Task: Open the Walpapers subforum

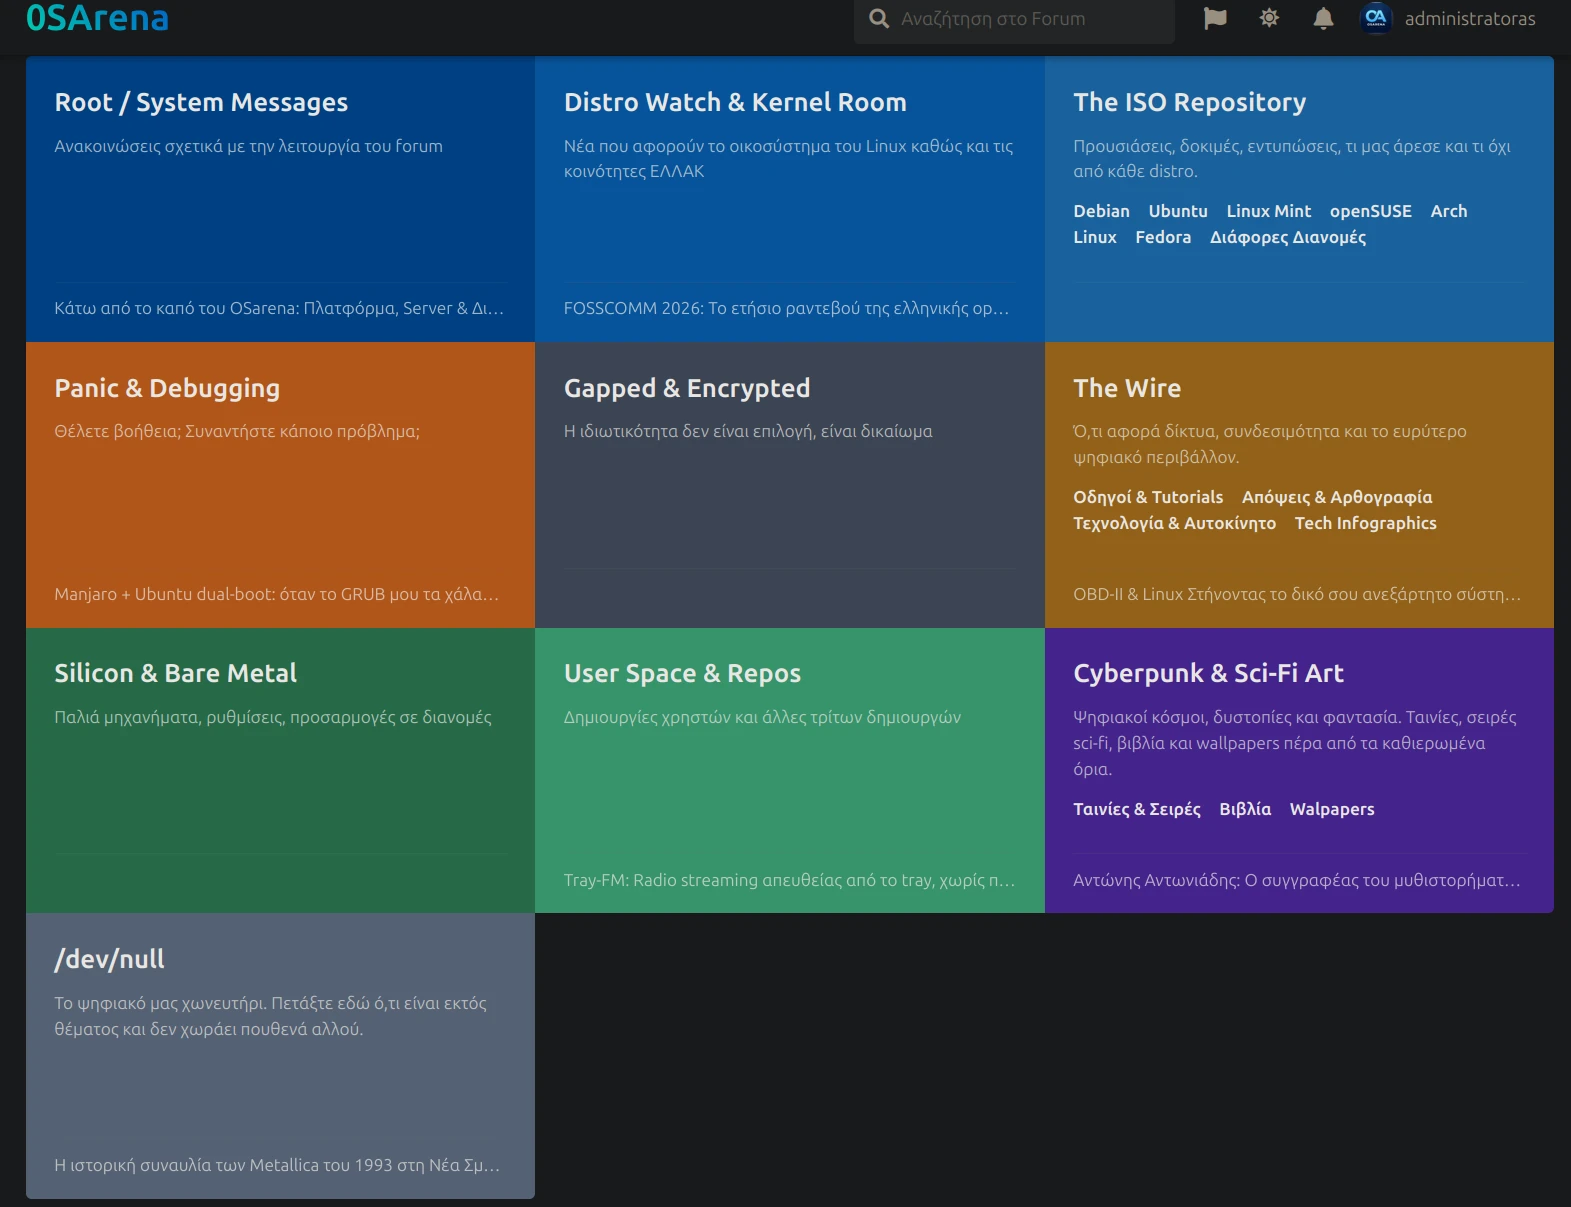Action: [1332, 809]
